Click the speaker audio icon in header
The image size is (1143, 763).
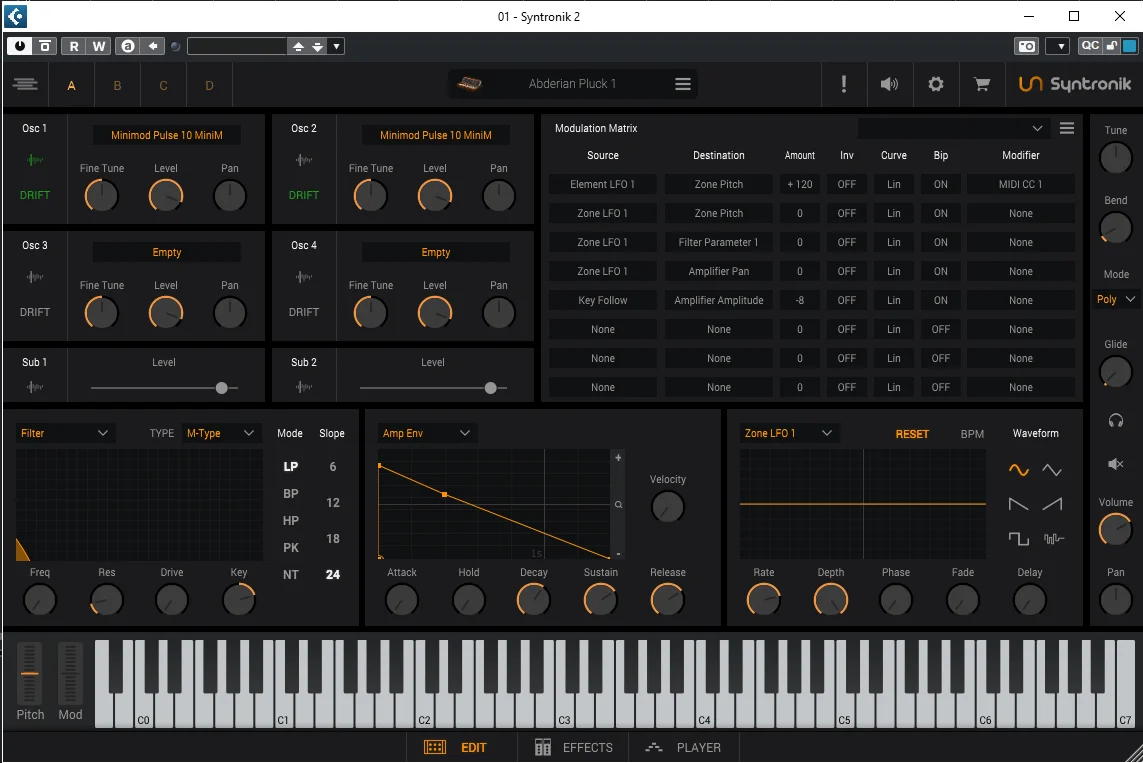(x=889, y=84)
